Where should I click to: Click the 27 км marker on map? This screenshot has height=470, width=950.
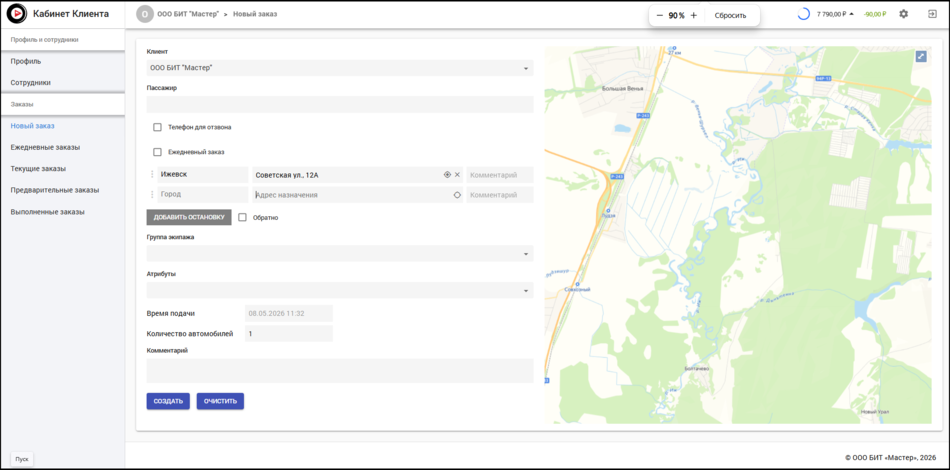[674, 50]
